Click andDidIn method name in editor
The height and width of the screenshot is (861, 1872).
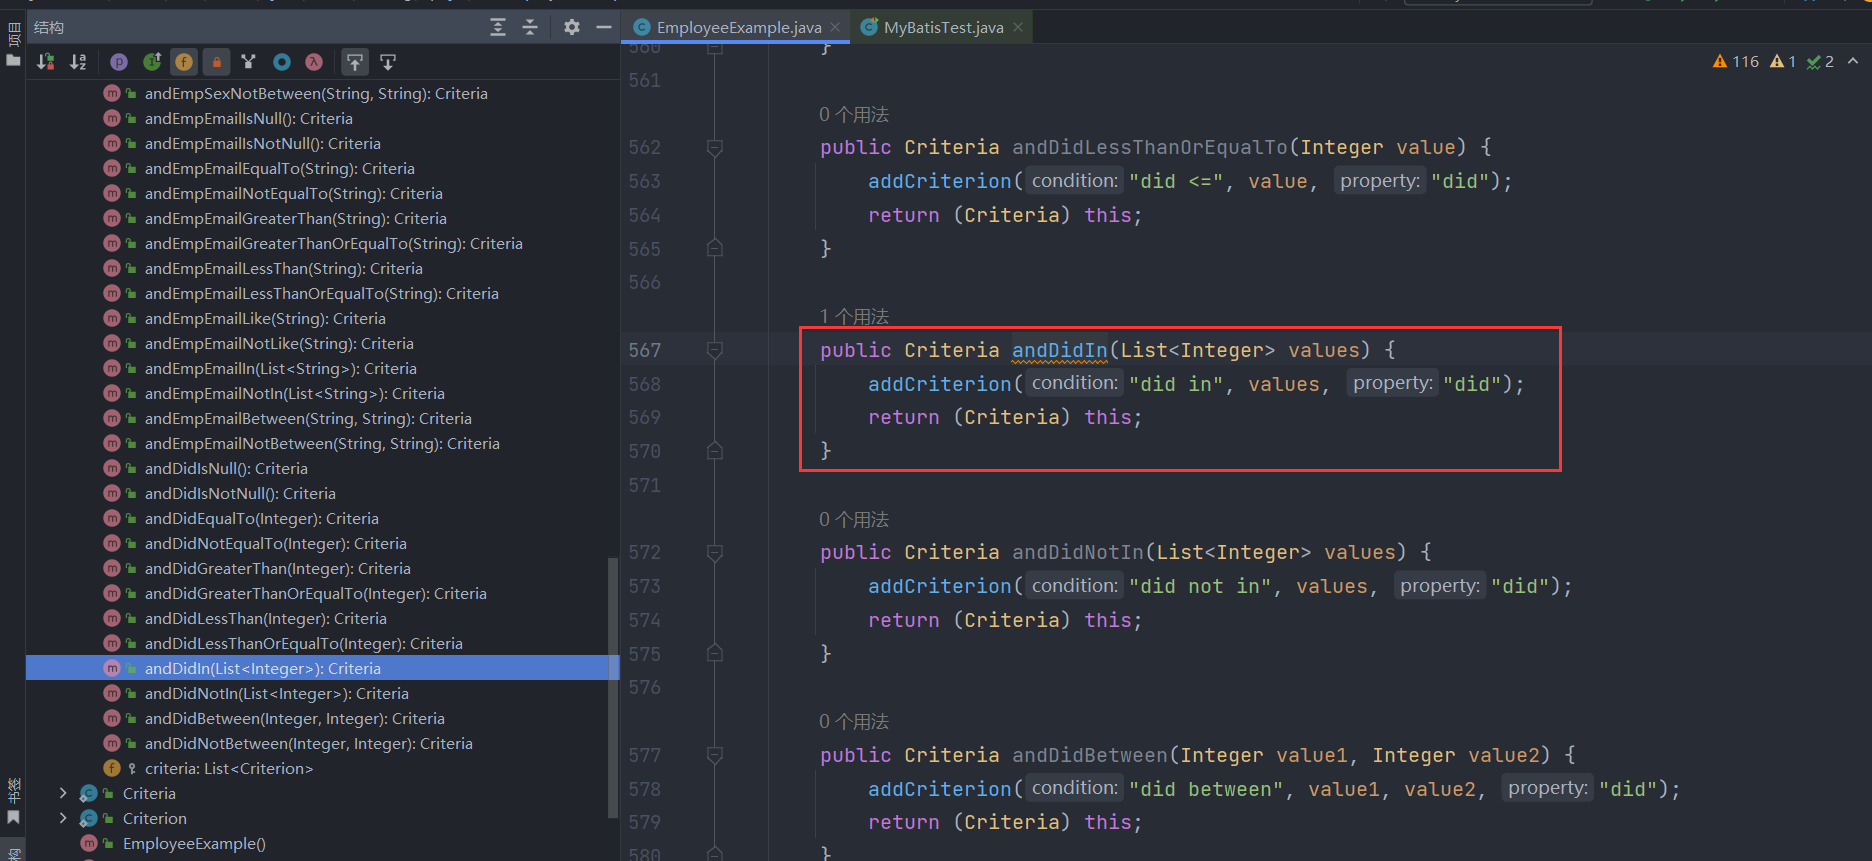click(1060, 350)
